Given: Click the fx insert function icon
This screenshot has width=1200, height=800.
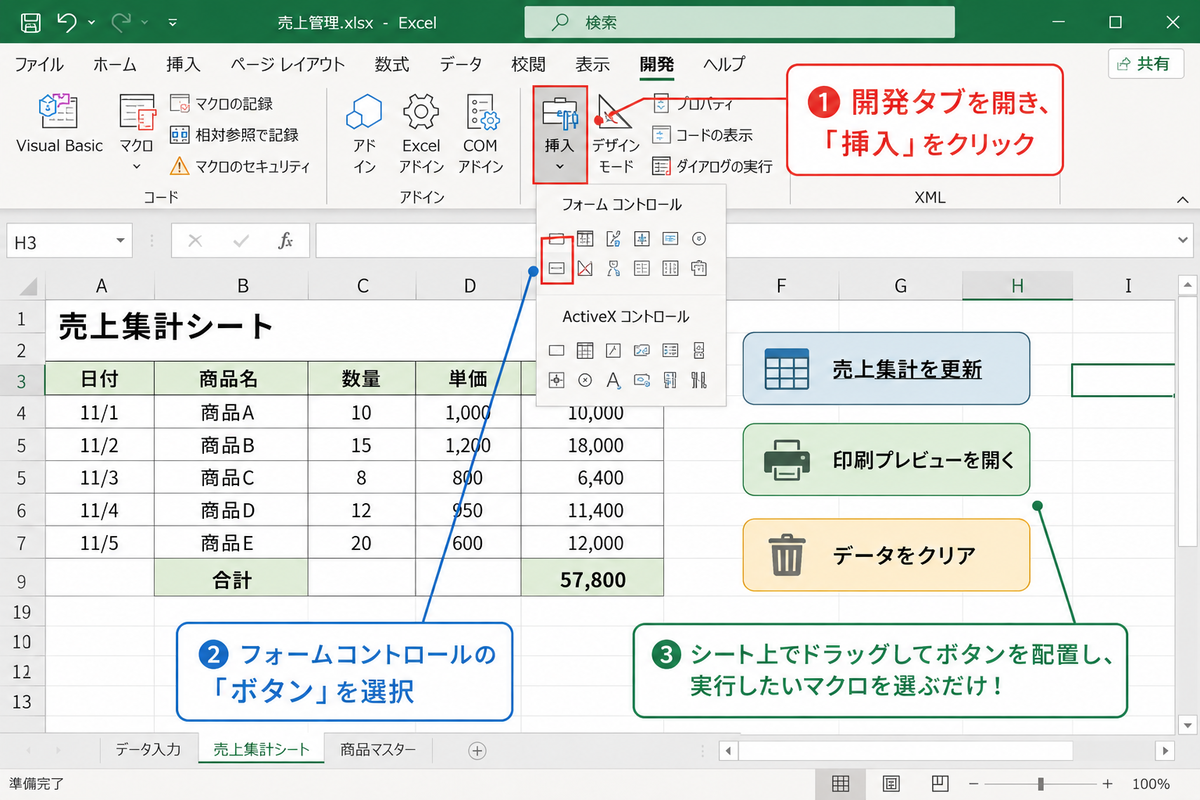Looking at the screenshot, I should pyautogui.click(x=285, y=241).
